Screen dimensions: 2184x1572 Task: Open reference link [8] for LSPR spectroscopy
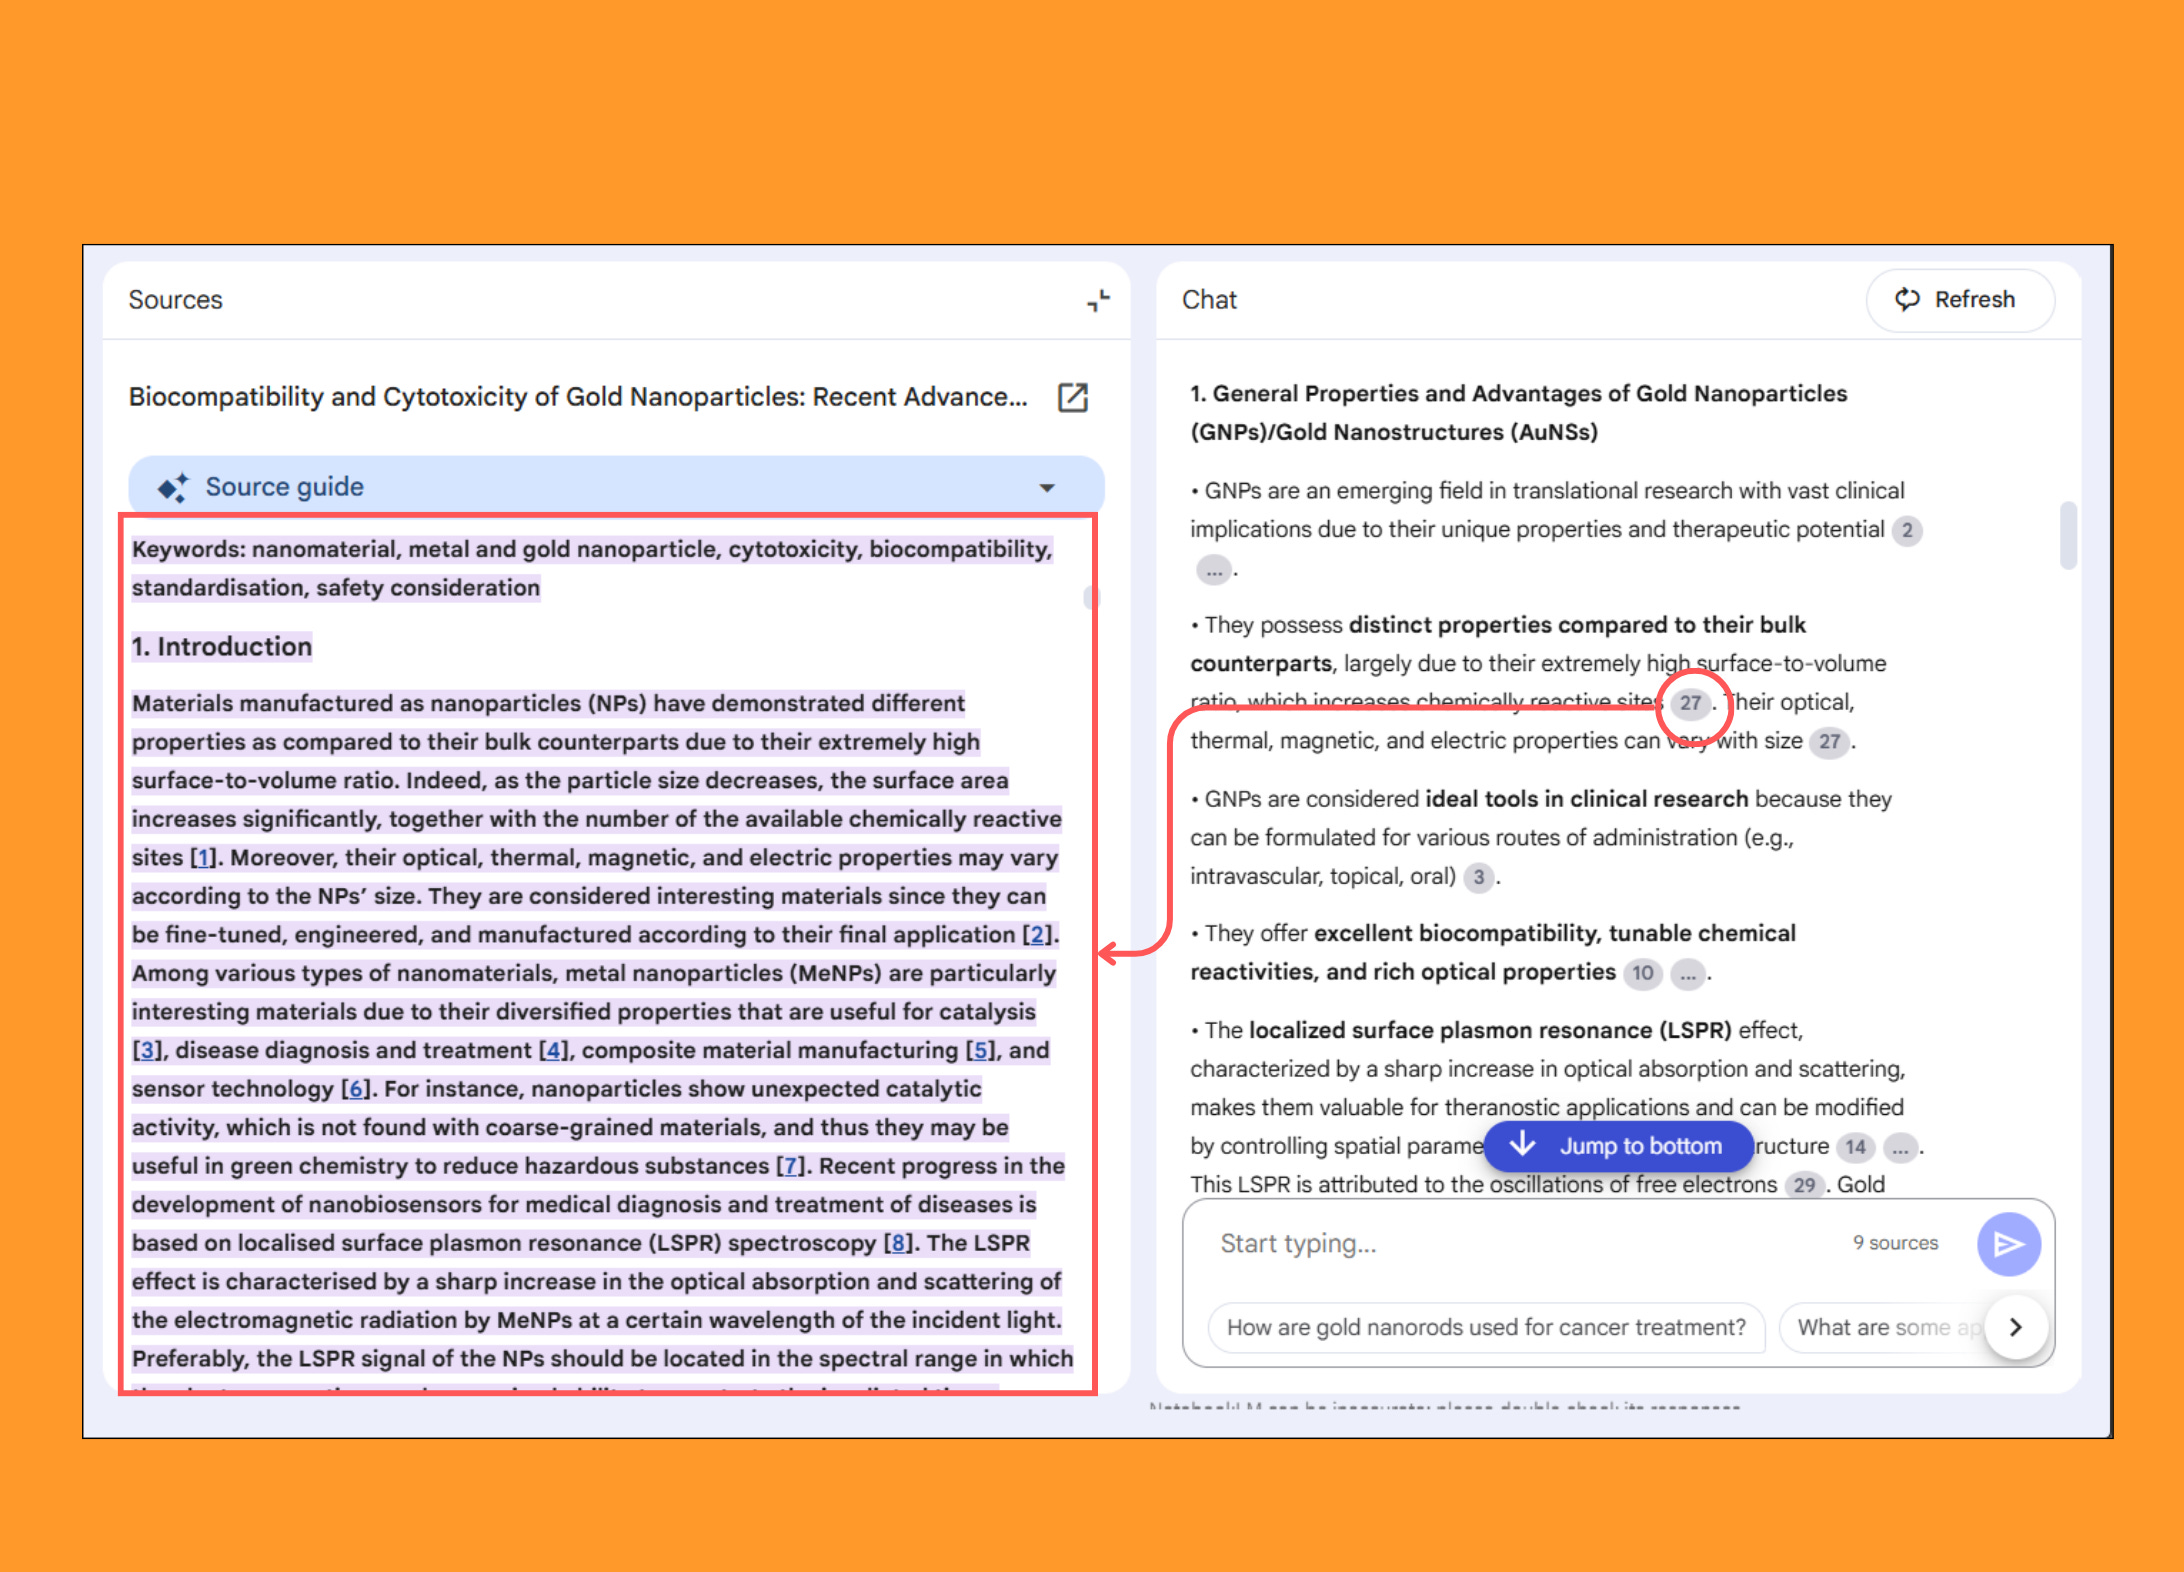point(897,1243)
